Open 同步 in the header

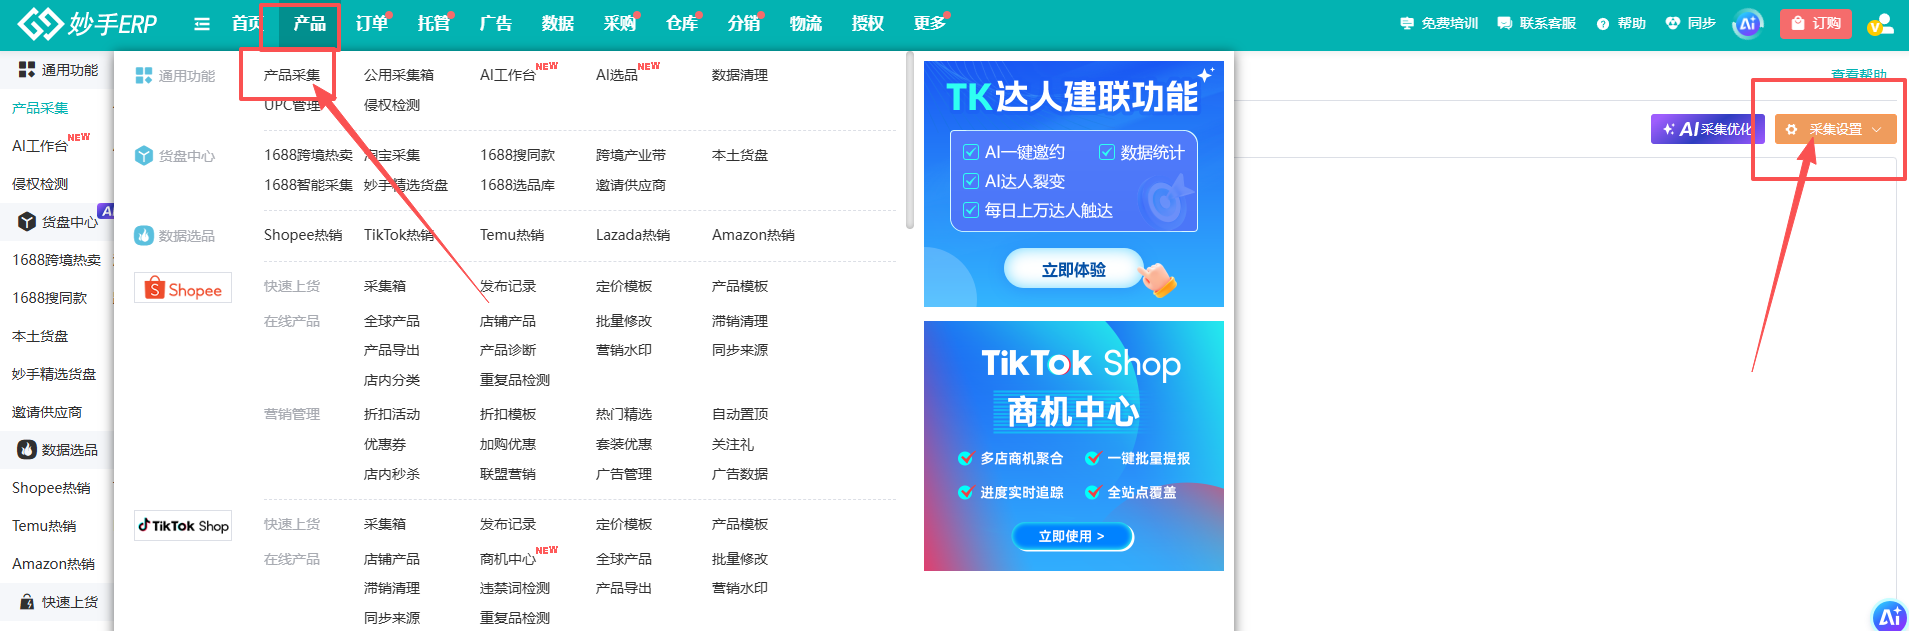[x=1690, y=23]
